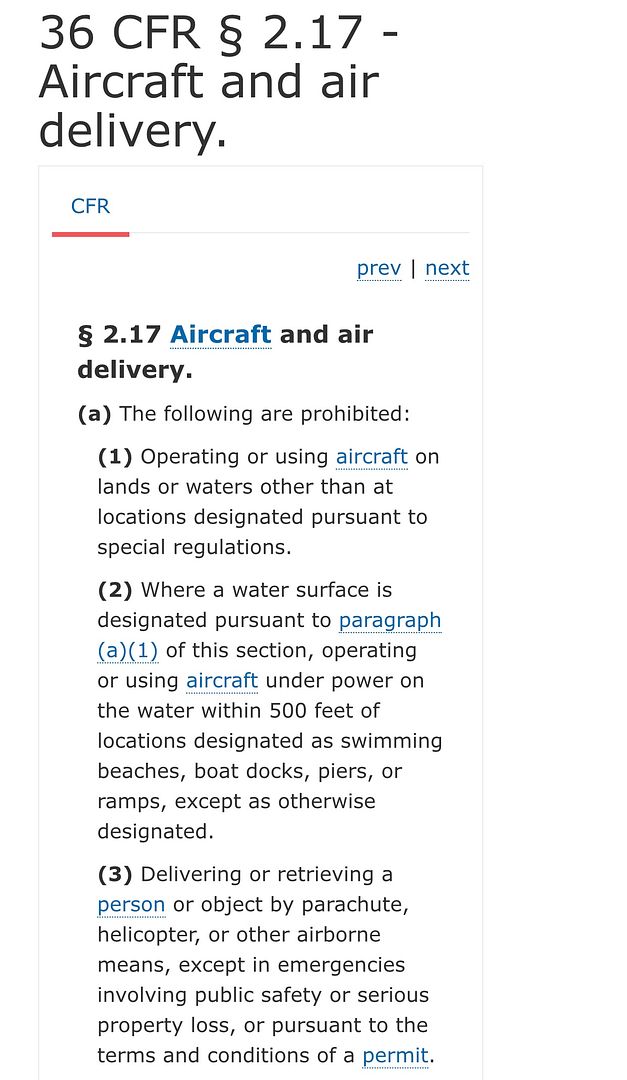
Task: Open Aircraft link in bold section heading
Action: pyautogui.click(x=220, y=334)
